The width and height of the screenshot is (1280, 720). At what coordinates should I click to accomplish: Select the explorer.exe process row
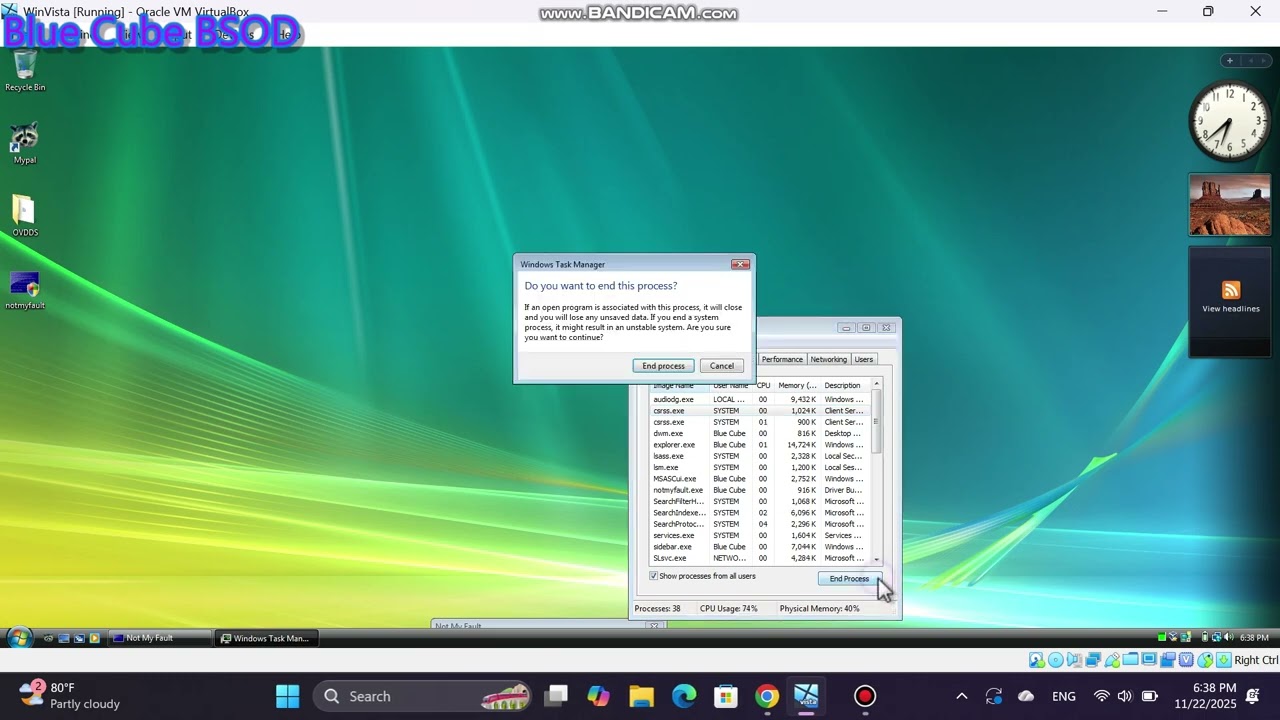760,445
